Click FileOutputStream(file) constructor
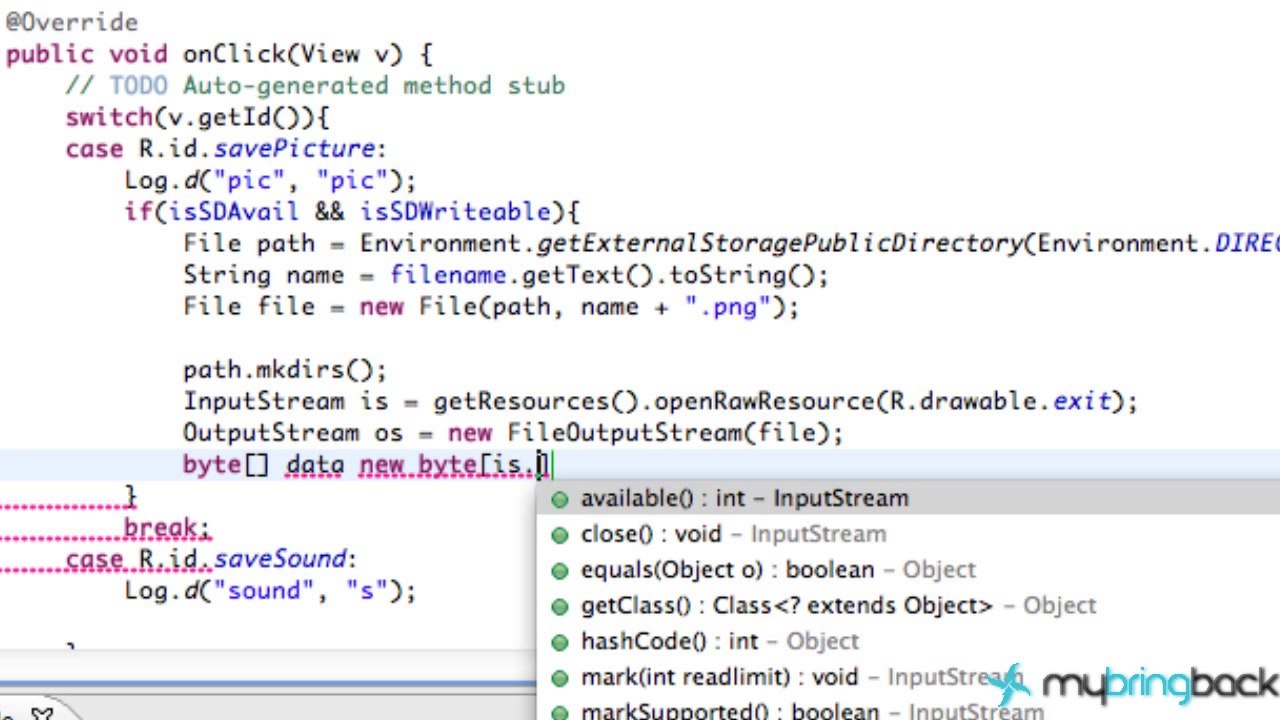1280x720 pixels. (667, 434)
